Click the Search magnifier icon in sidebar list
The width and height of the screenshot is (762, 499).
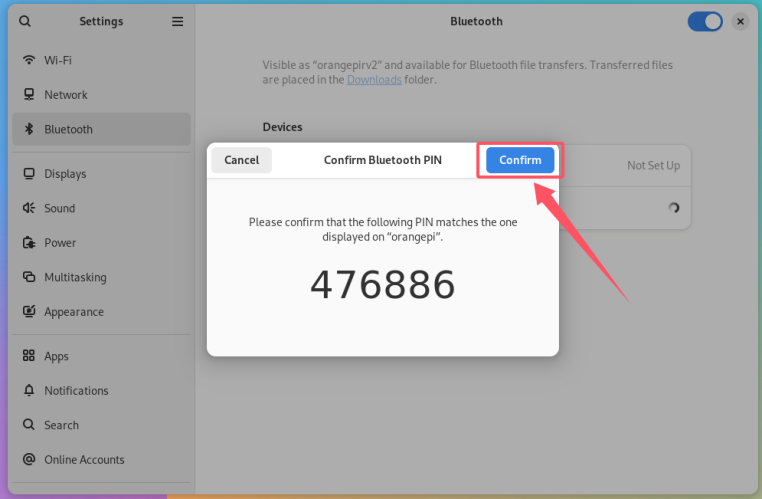[29, 425]
